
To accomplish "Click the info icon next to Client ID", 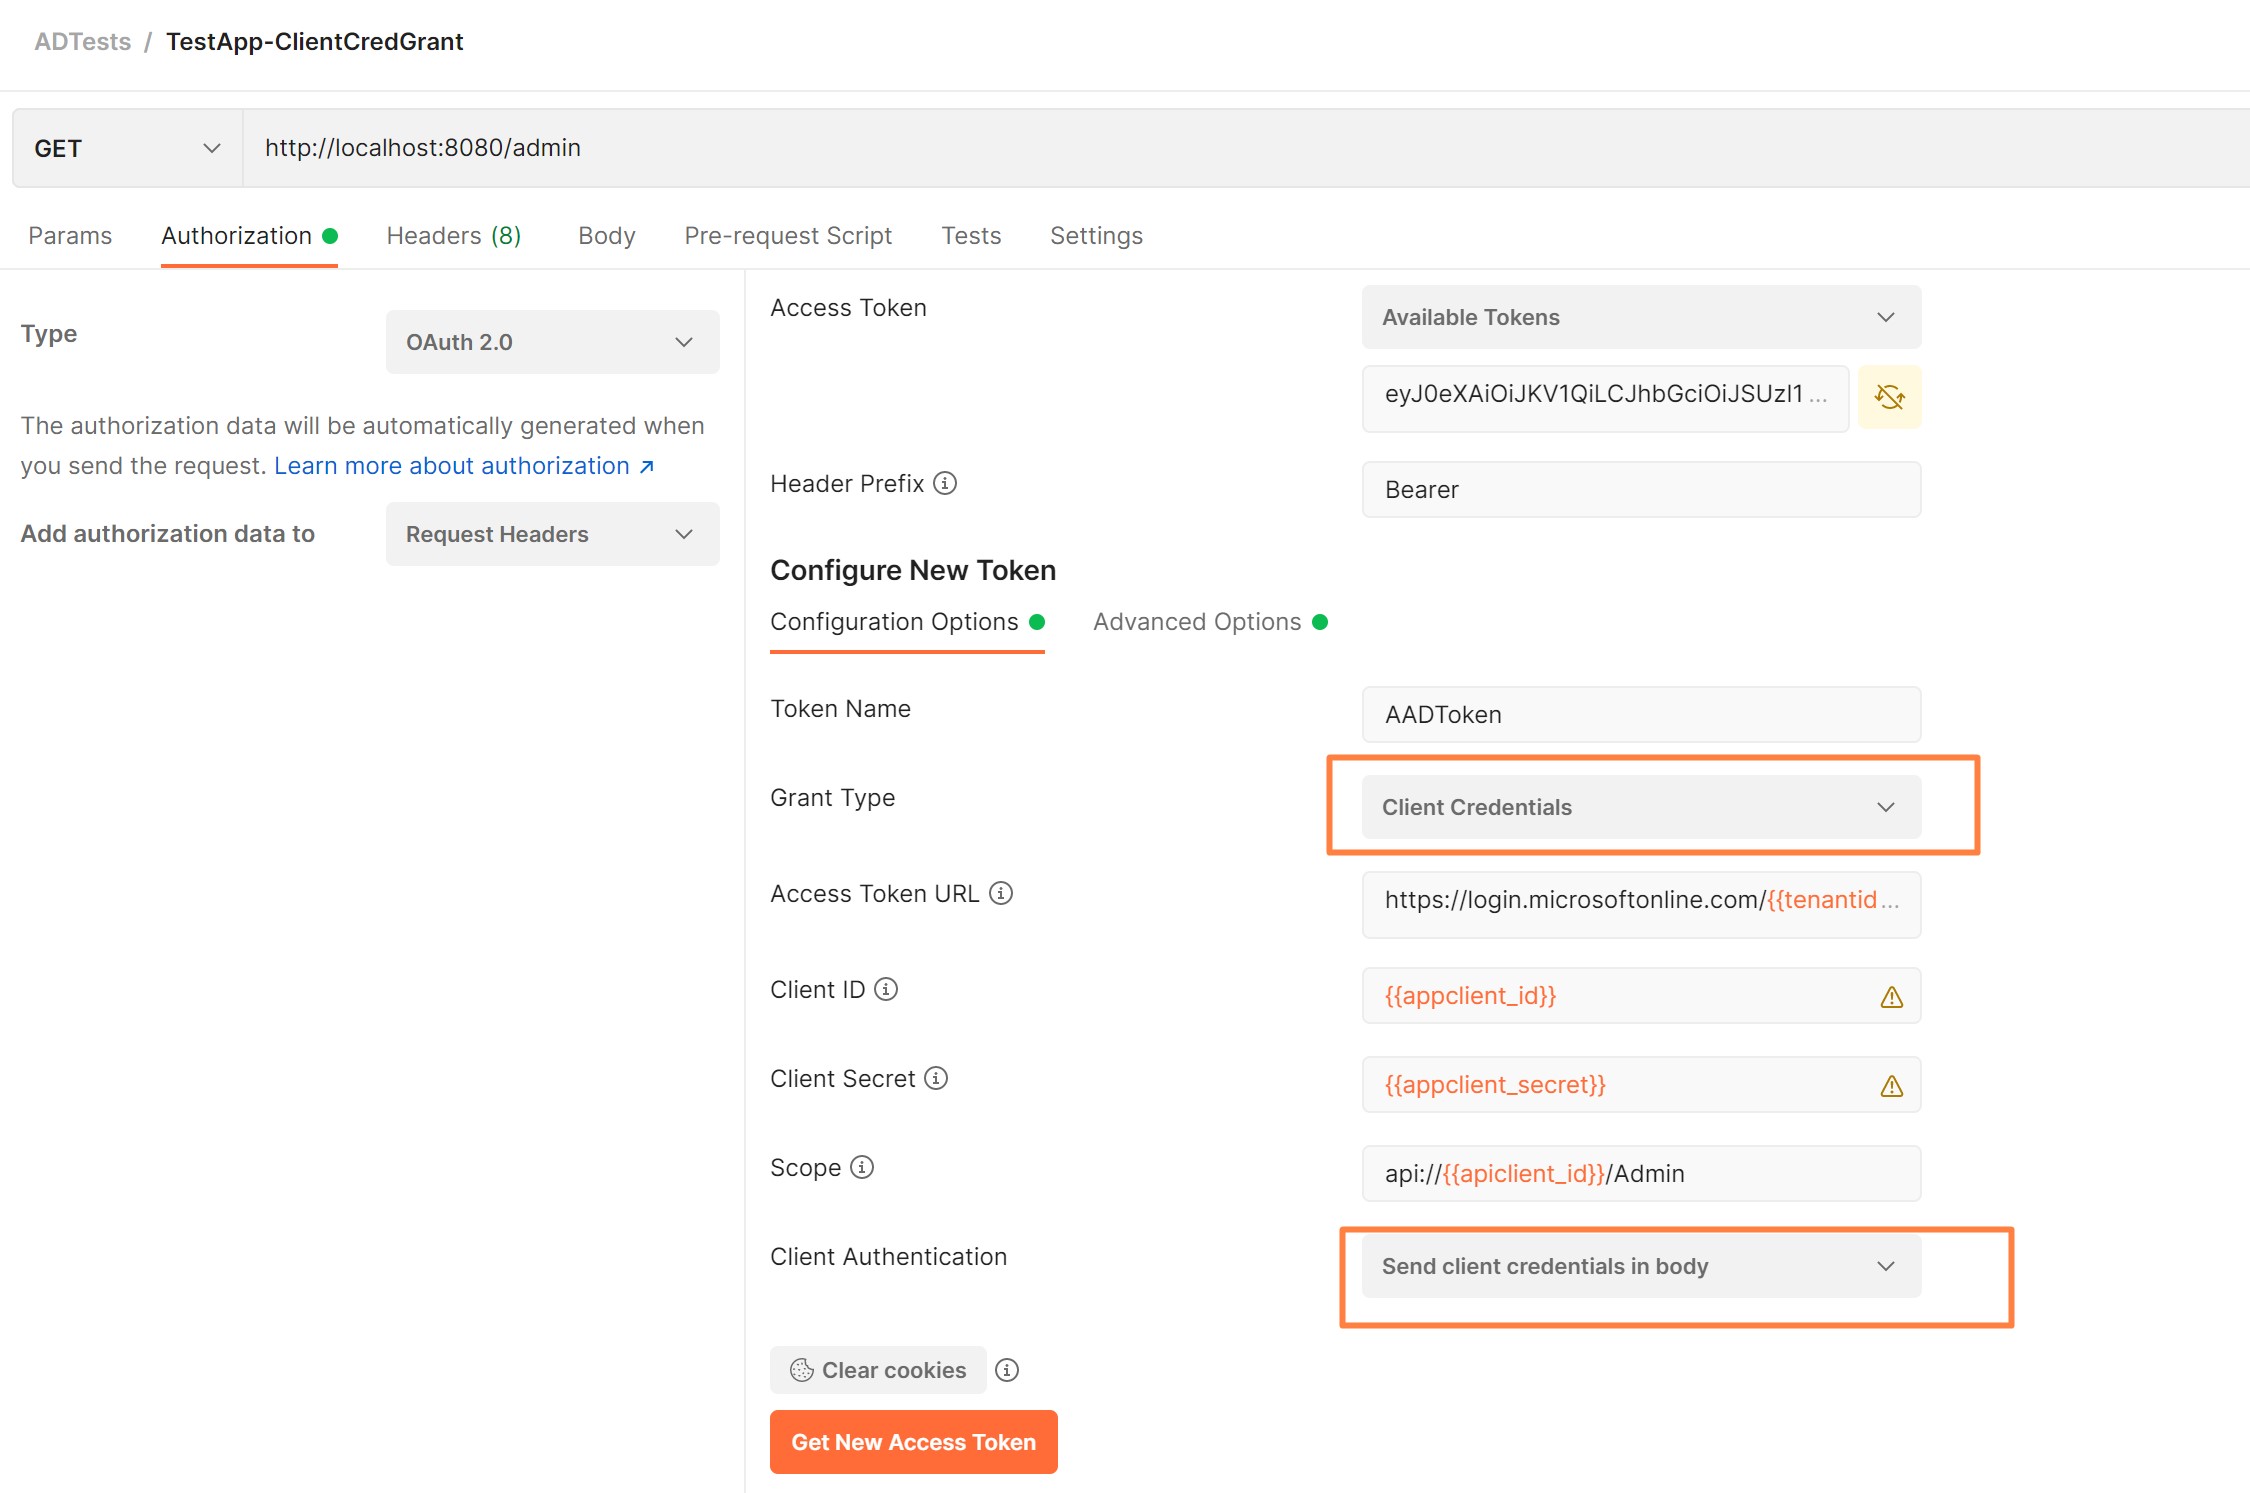I will pos(886,989).
